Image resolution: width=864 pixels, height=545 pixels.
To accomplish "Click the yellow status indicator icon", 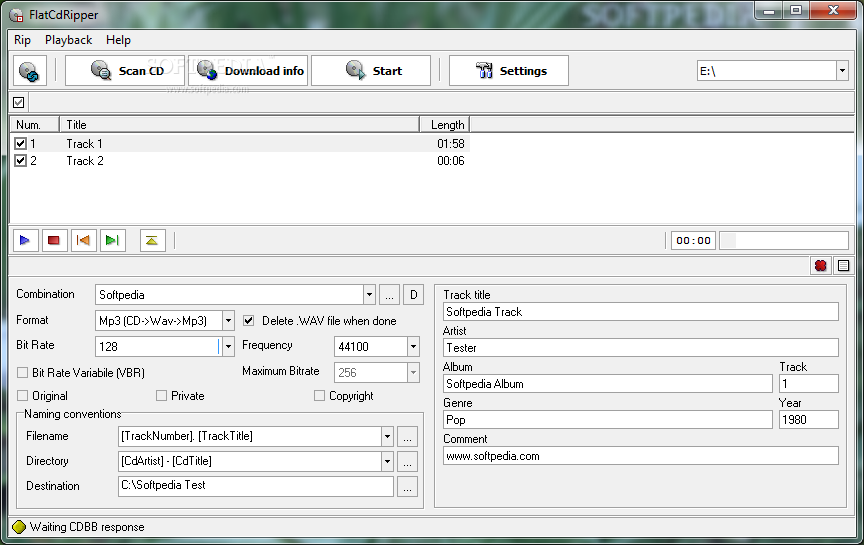I will click(x=19, y=527).
